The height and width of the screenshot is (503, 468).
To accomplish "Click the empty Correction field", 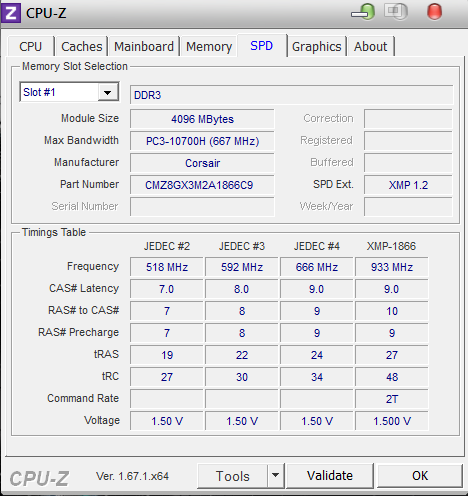I will (x=408, y=119).
